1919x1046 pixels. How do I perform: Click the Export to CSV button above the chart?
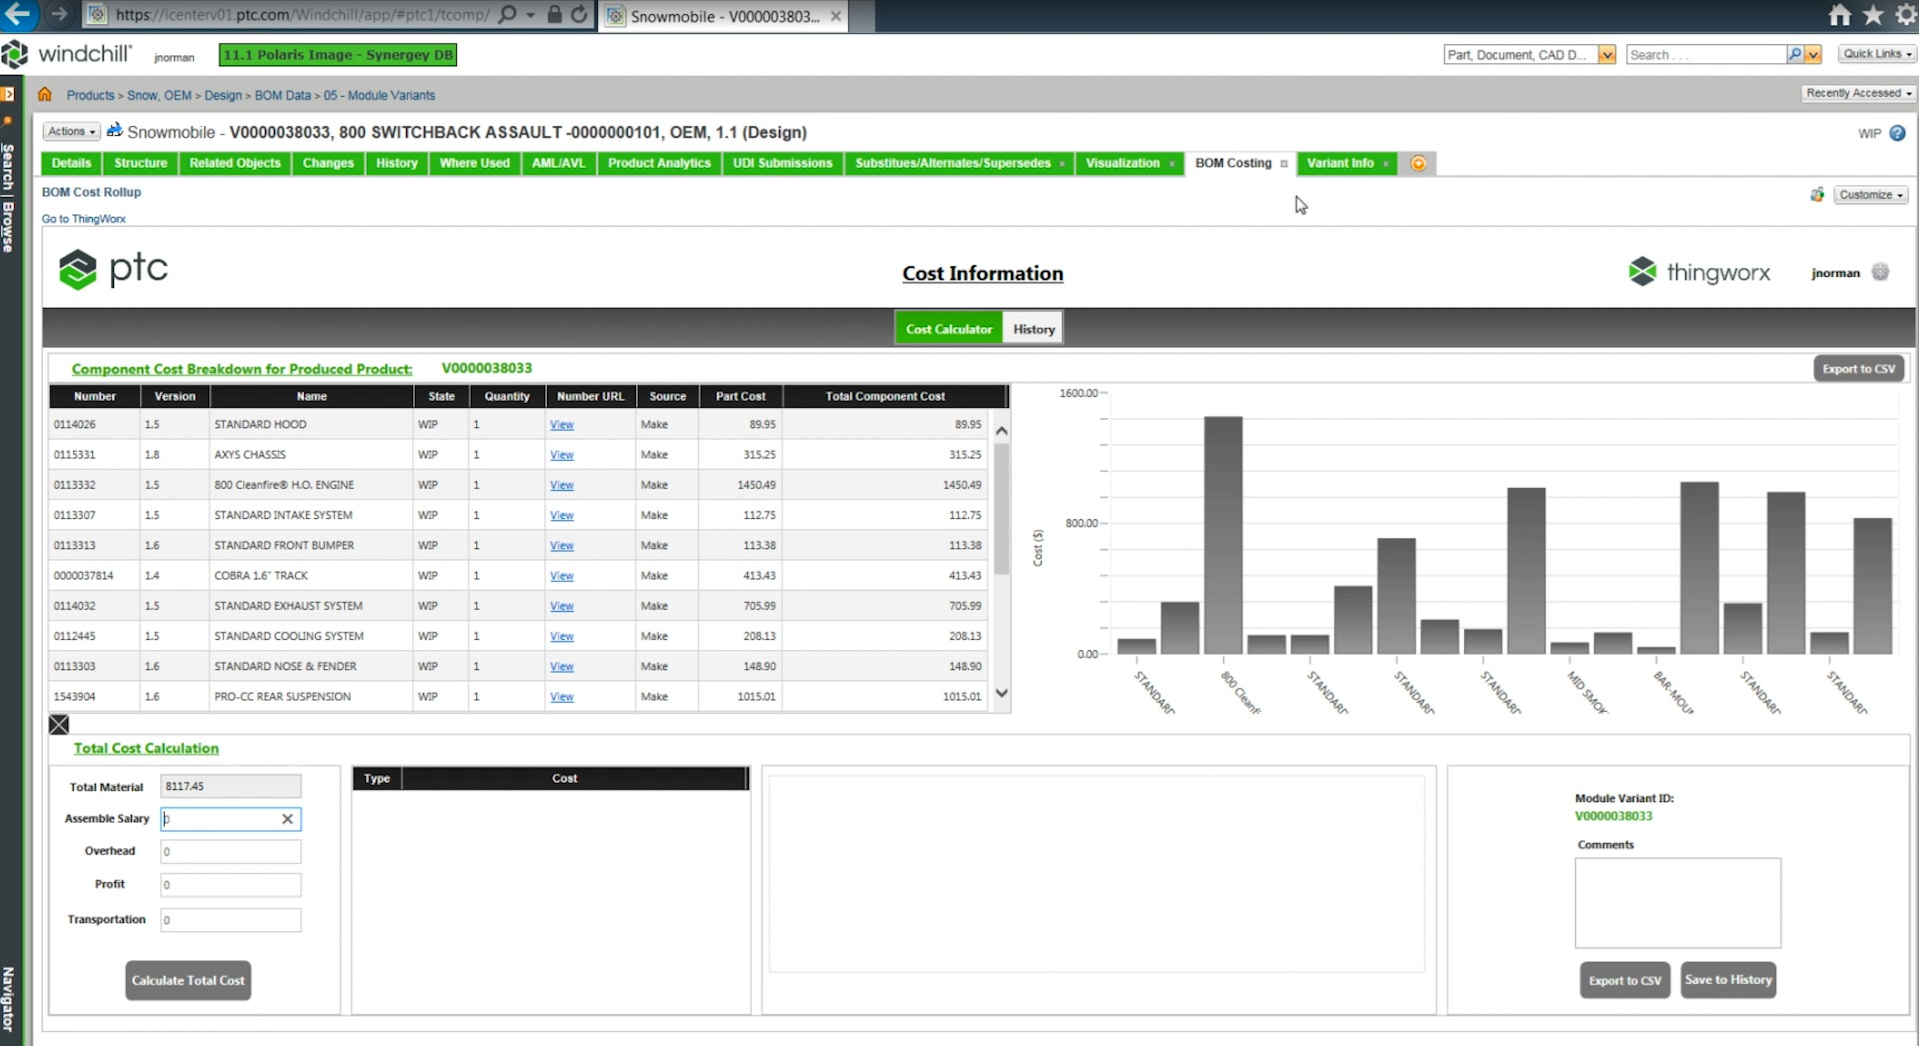coord(1858,369)
